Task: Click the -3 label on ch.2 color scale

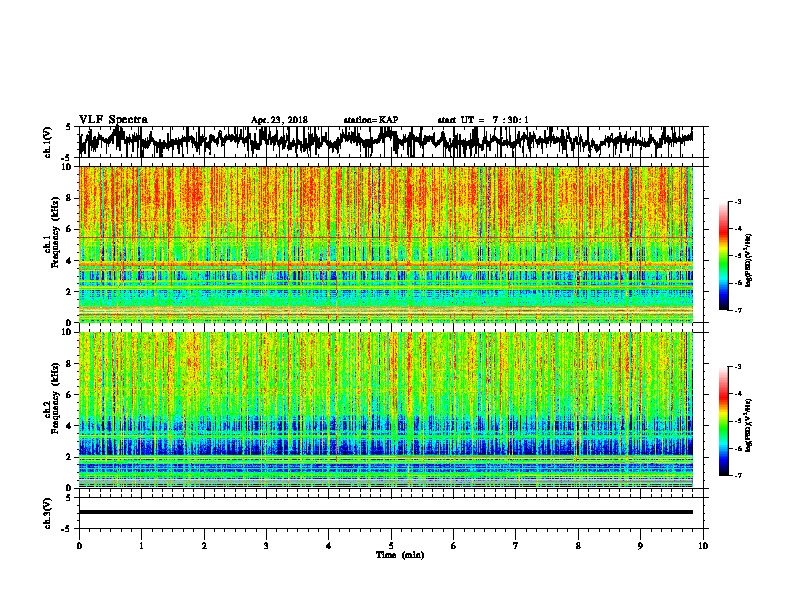Action: (x=738, y=367)
